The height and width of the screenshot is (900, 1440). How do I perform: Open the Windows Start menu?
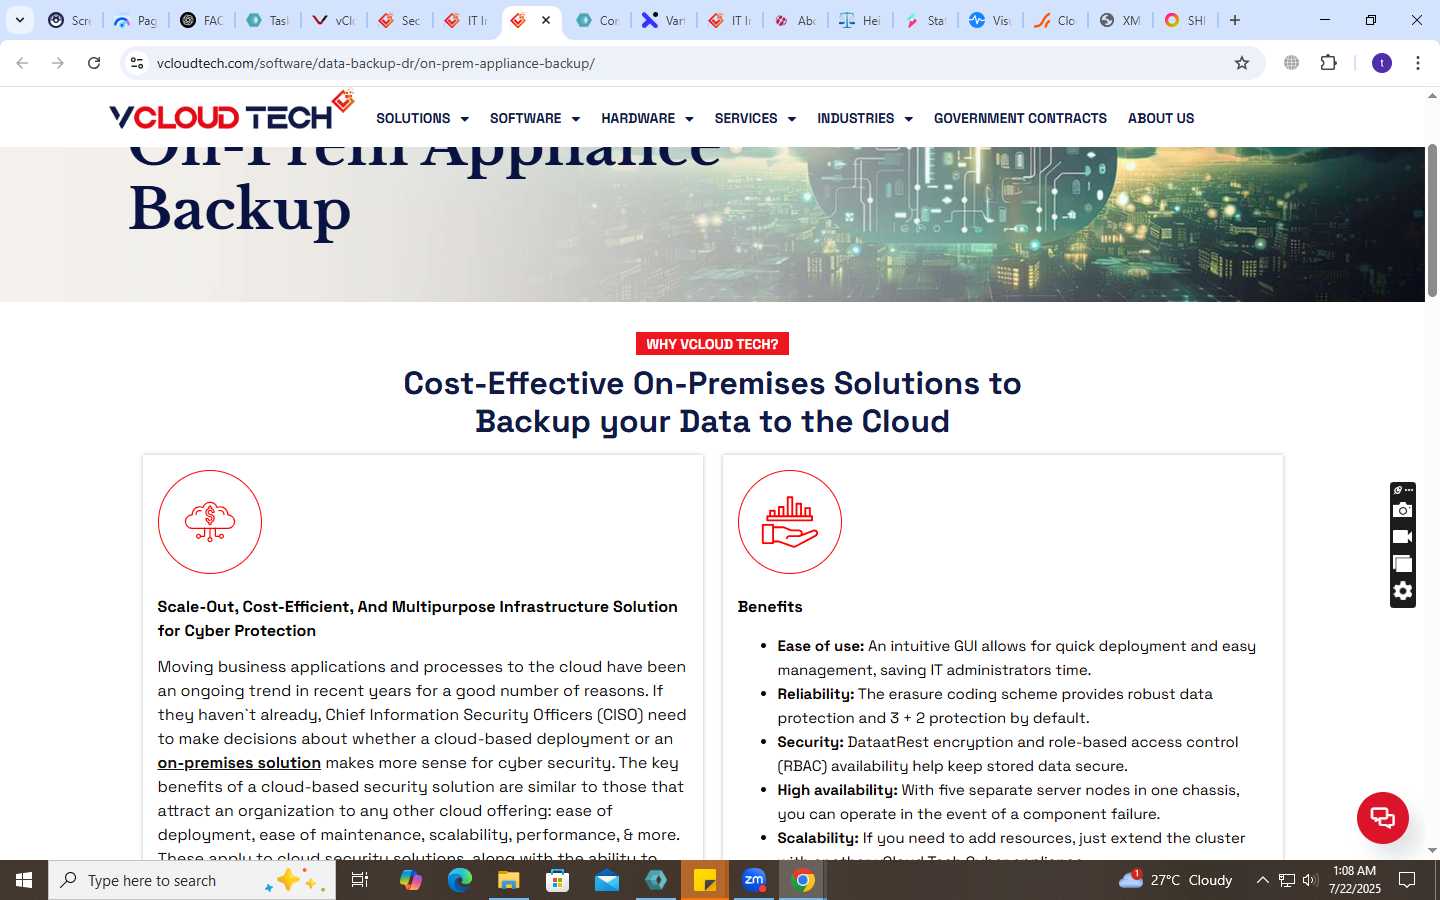coord(24,880)
